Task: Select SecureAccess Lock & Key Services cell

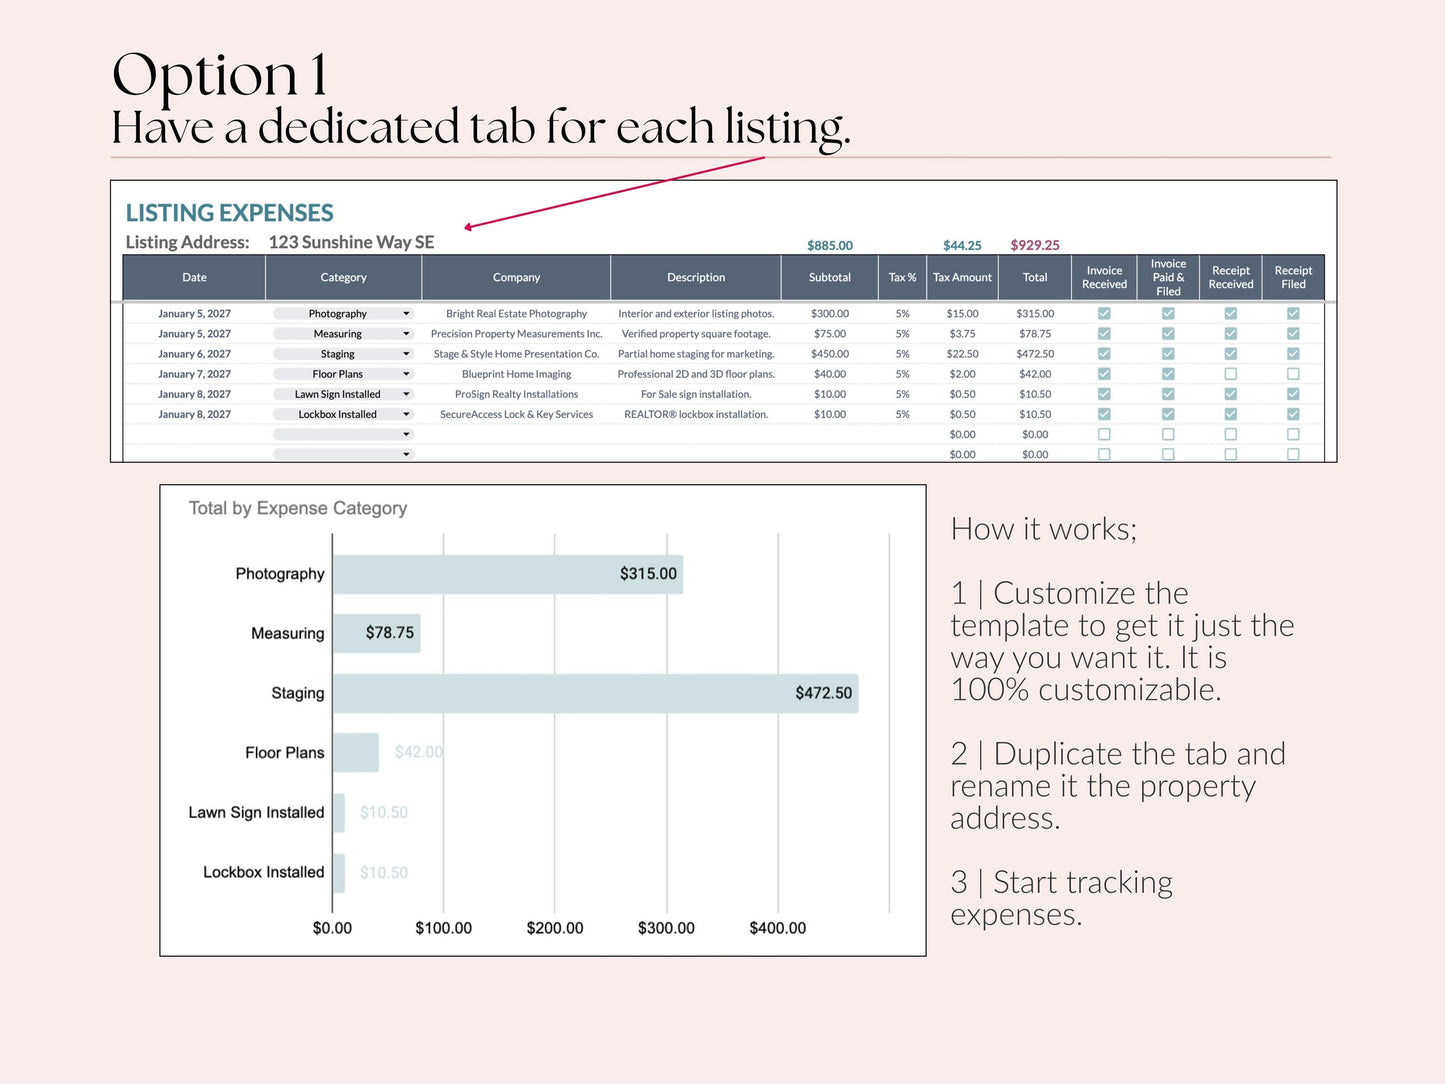Action: tap(516, 414)
